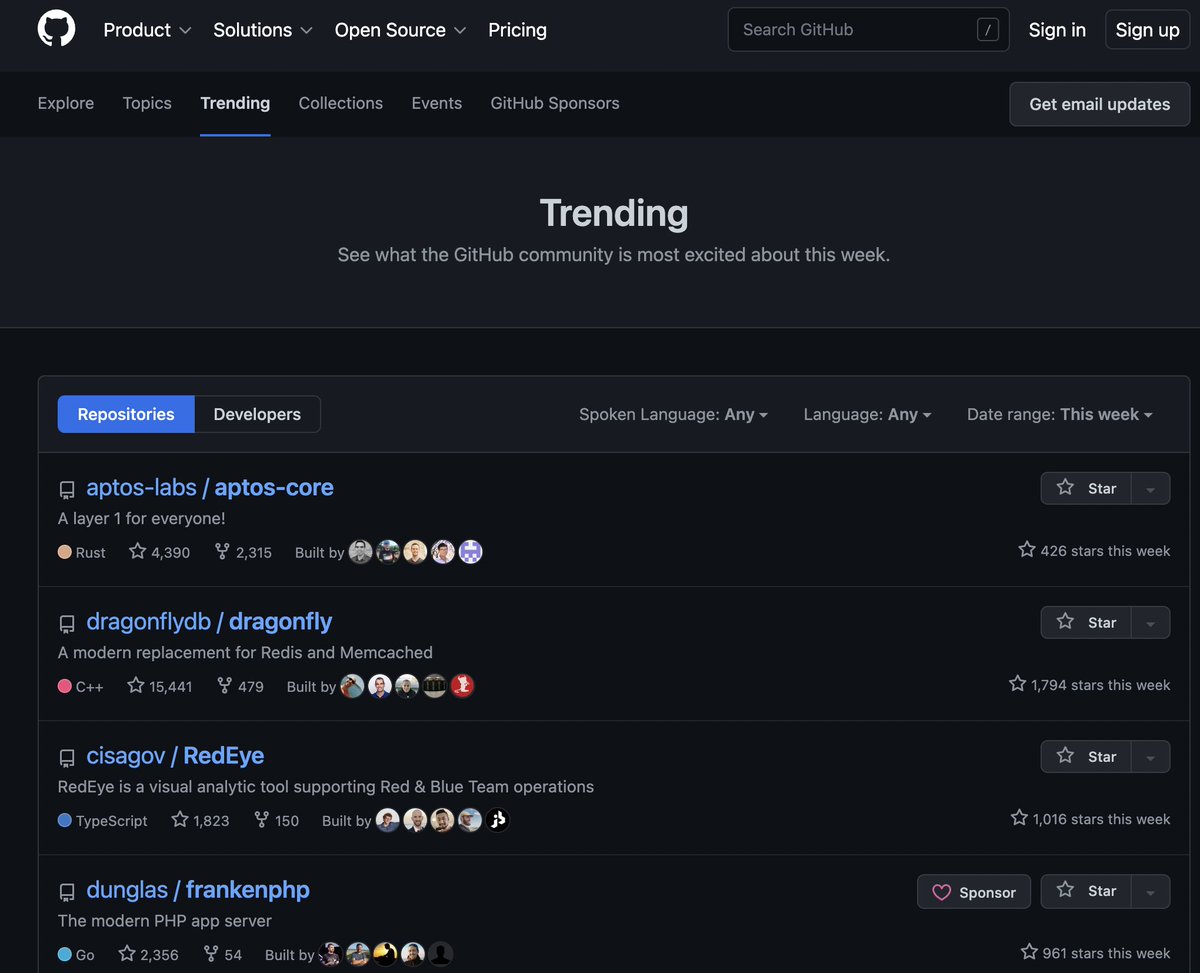
Task: Click Sign in link
Action: coord(1057,30)
